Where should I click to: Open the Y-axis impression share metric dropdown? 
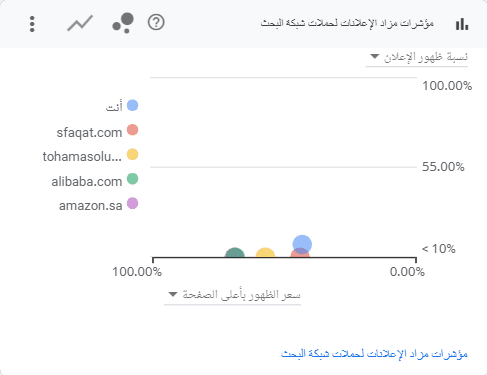tap(417, 57)
